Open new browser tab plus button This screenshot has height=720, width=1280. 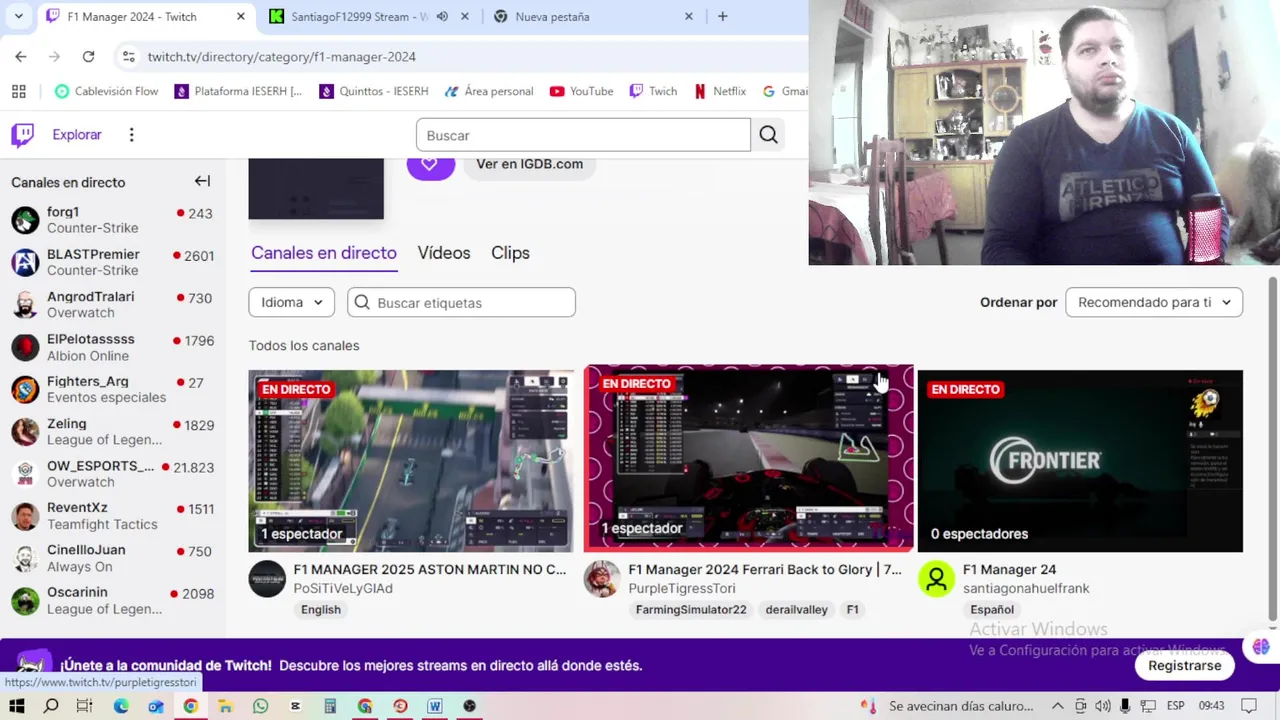pos(722,16)
